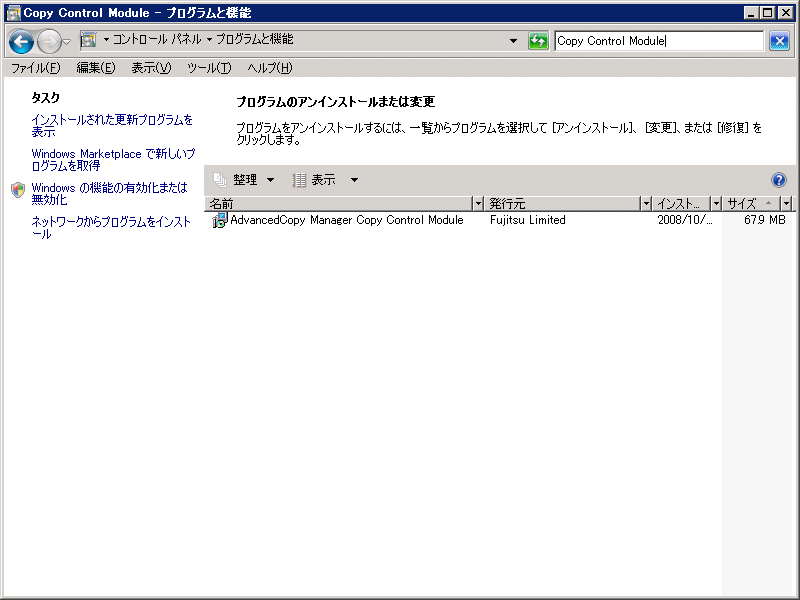Open Windows Marketplace で新しいプログラムを取得 link
Image resolution: width=800 pixels, height=600 pixels.
point(113,160)
